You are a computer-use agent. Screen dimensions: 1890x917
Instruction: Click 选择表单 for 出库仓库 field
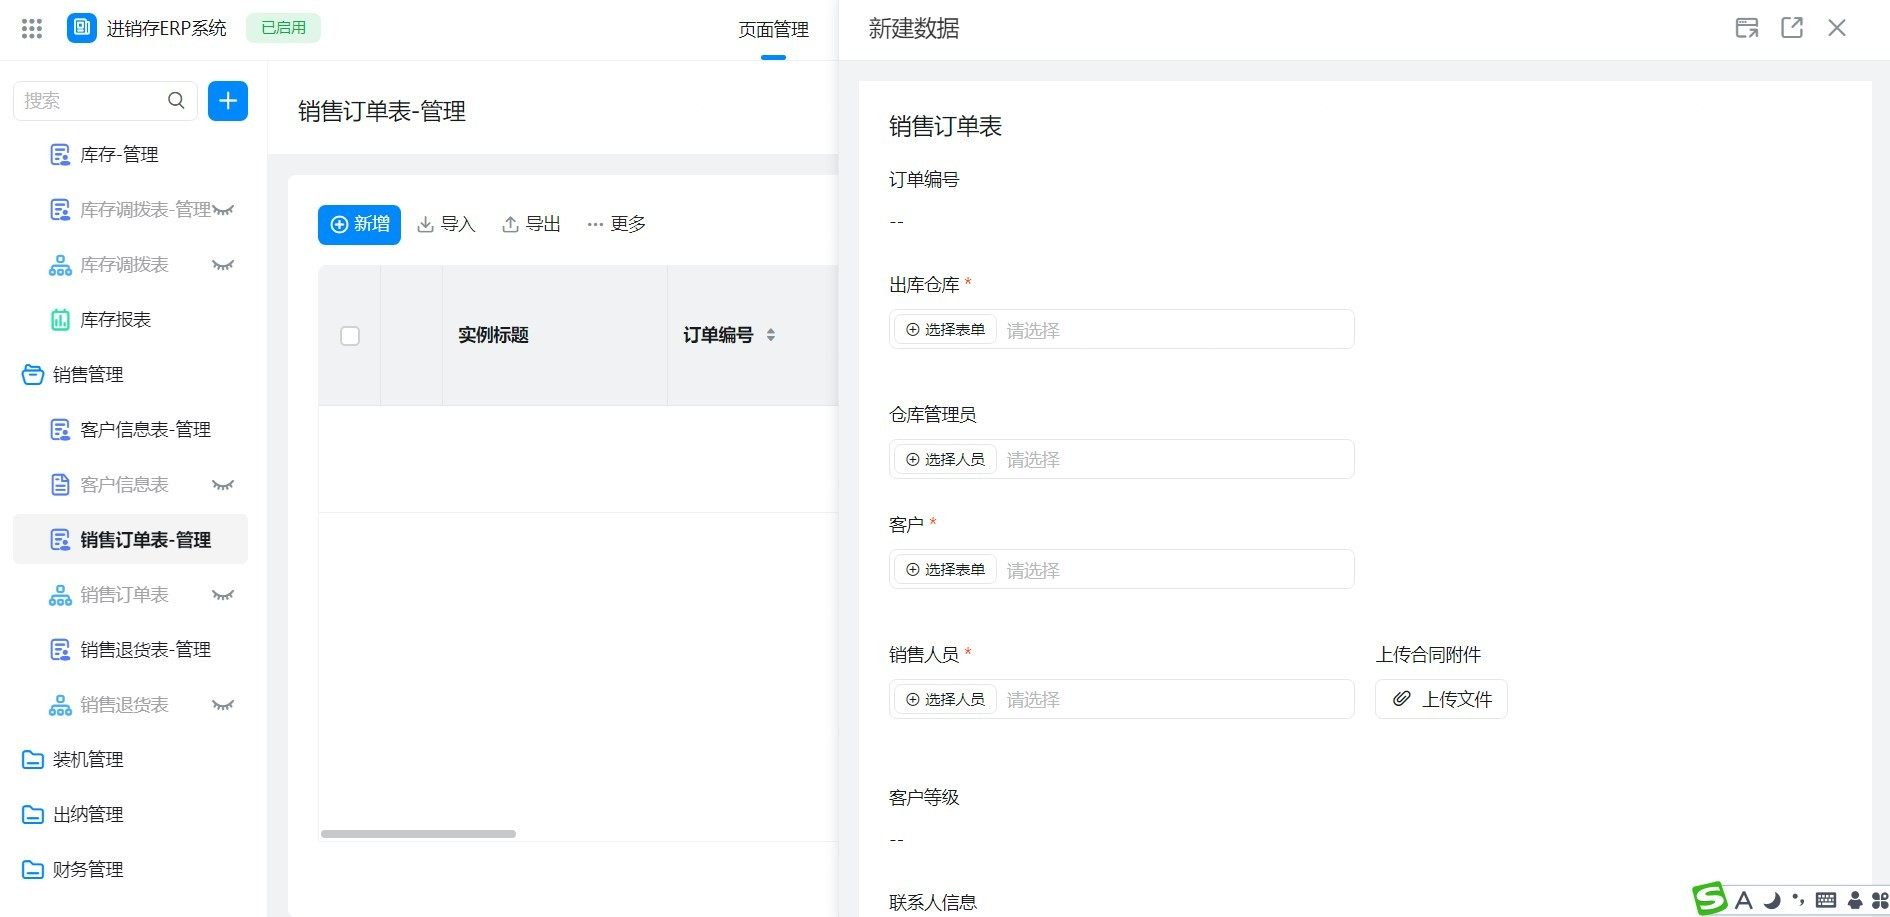(x=945, y=329)
